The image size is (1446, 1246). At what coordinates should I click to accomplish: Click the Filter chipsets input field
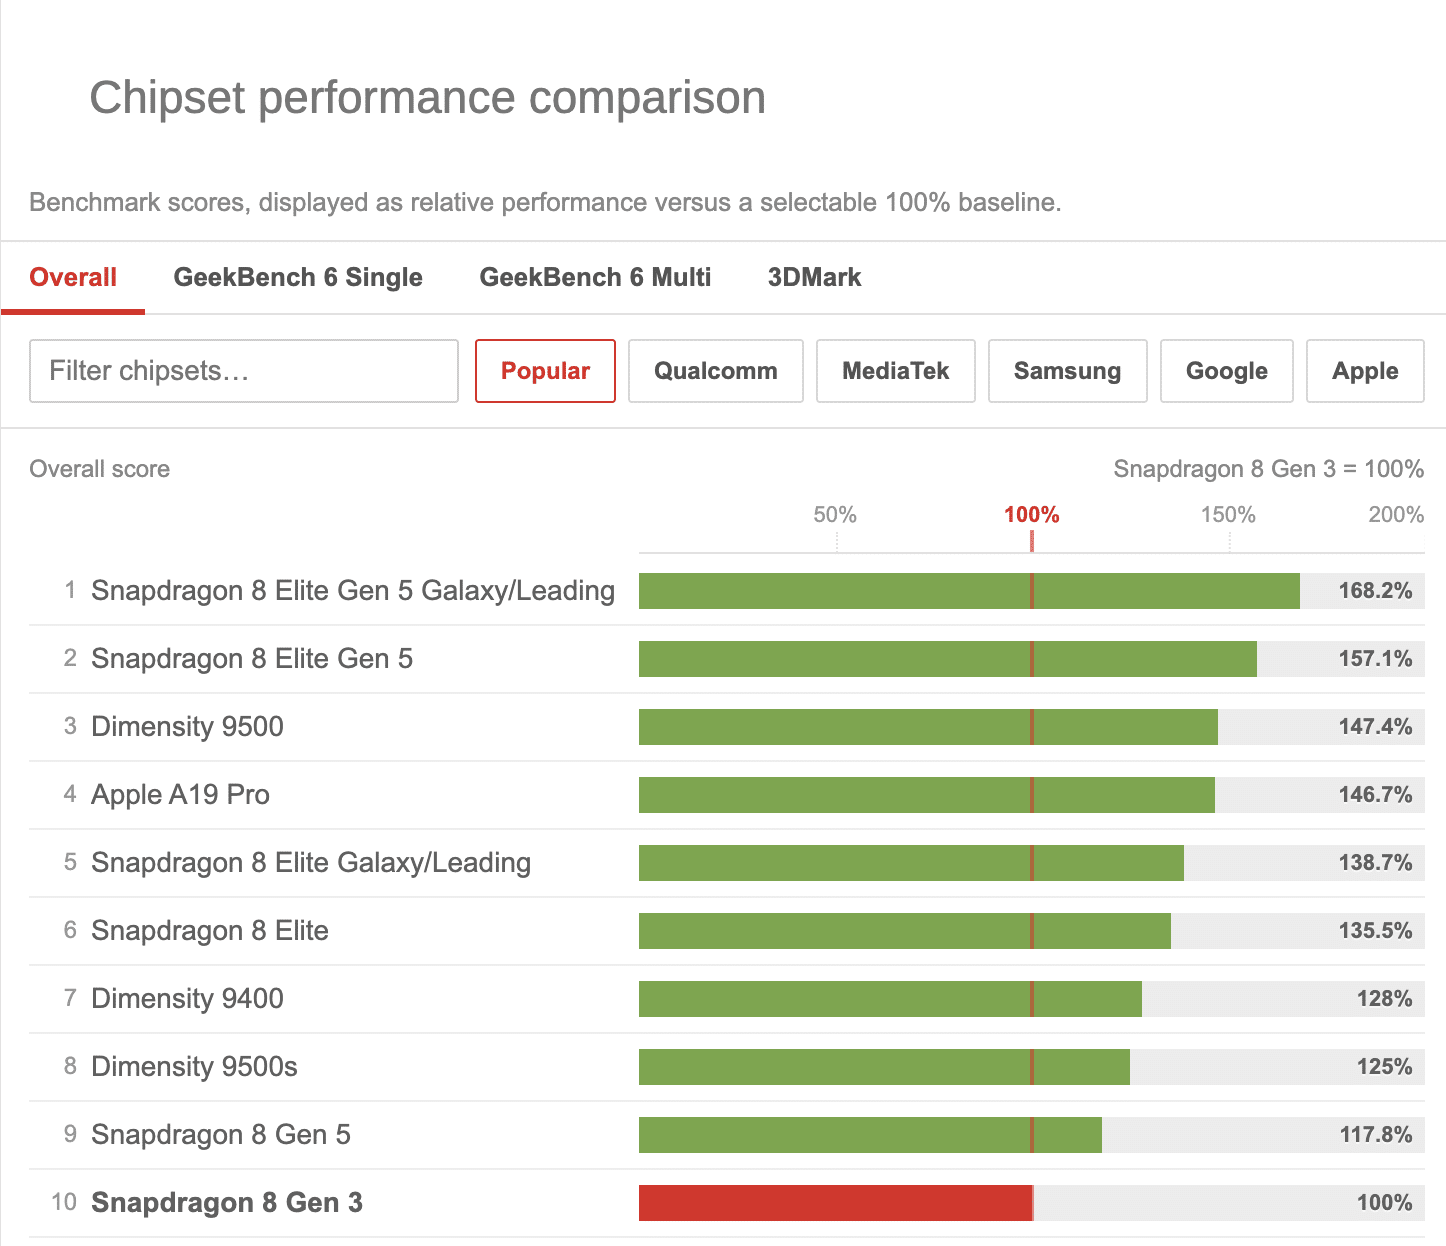(x=244, y=371)
